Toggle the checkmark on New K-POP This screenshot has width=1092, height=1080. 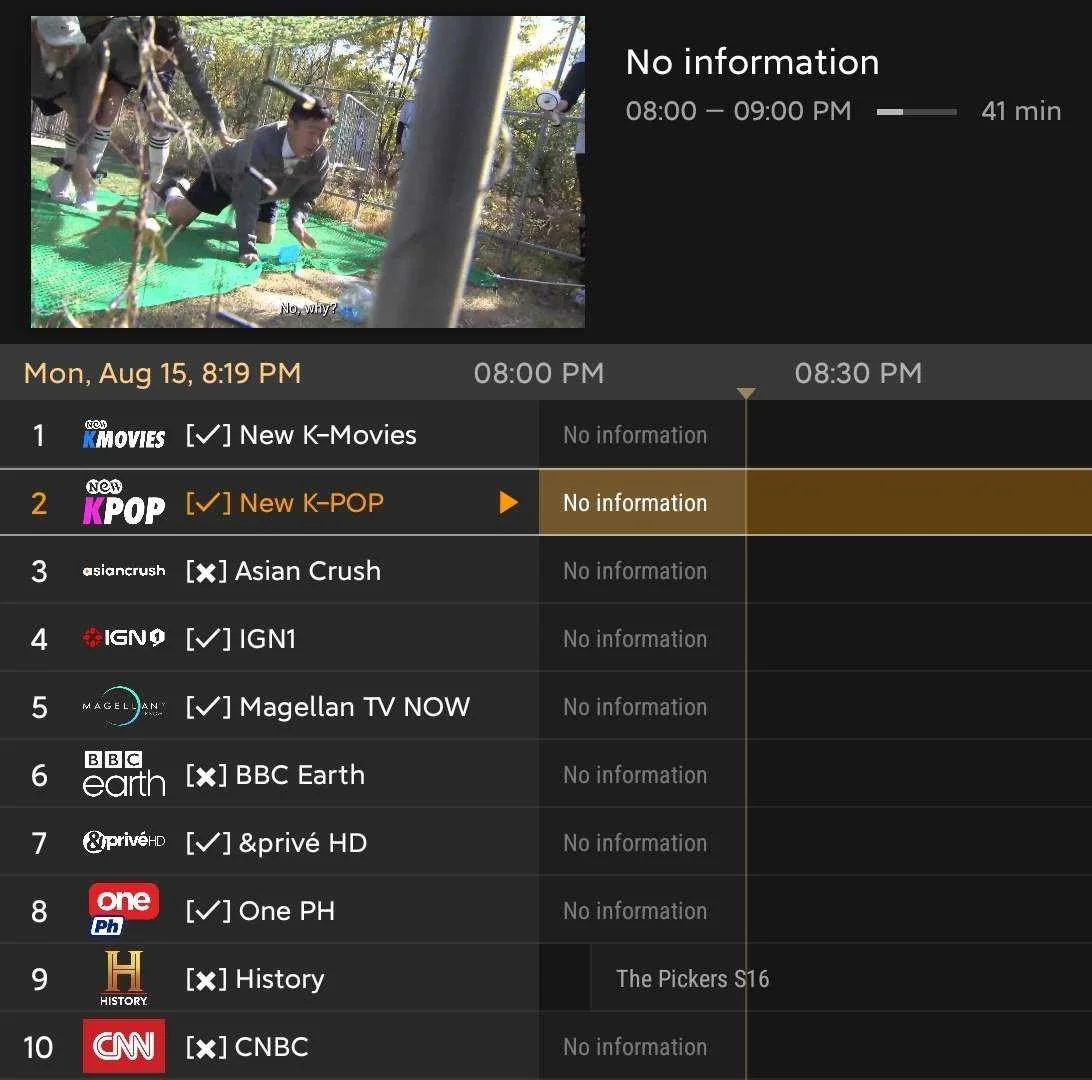click(x=208, y=503)
